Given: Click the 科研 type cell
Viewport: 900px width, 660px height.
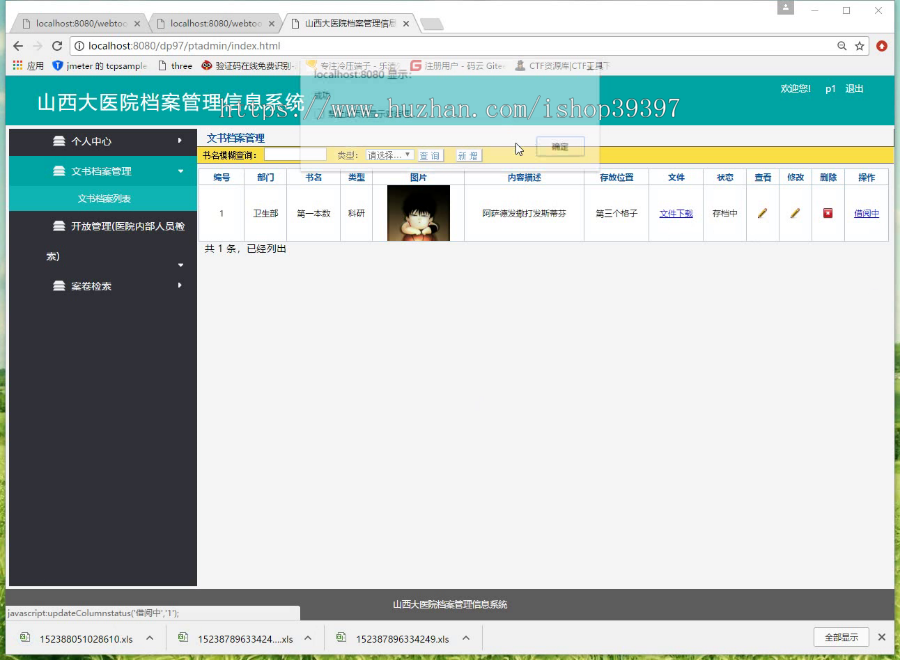Looking at the screenshot, I should 356,213.
